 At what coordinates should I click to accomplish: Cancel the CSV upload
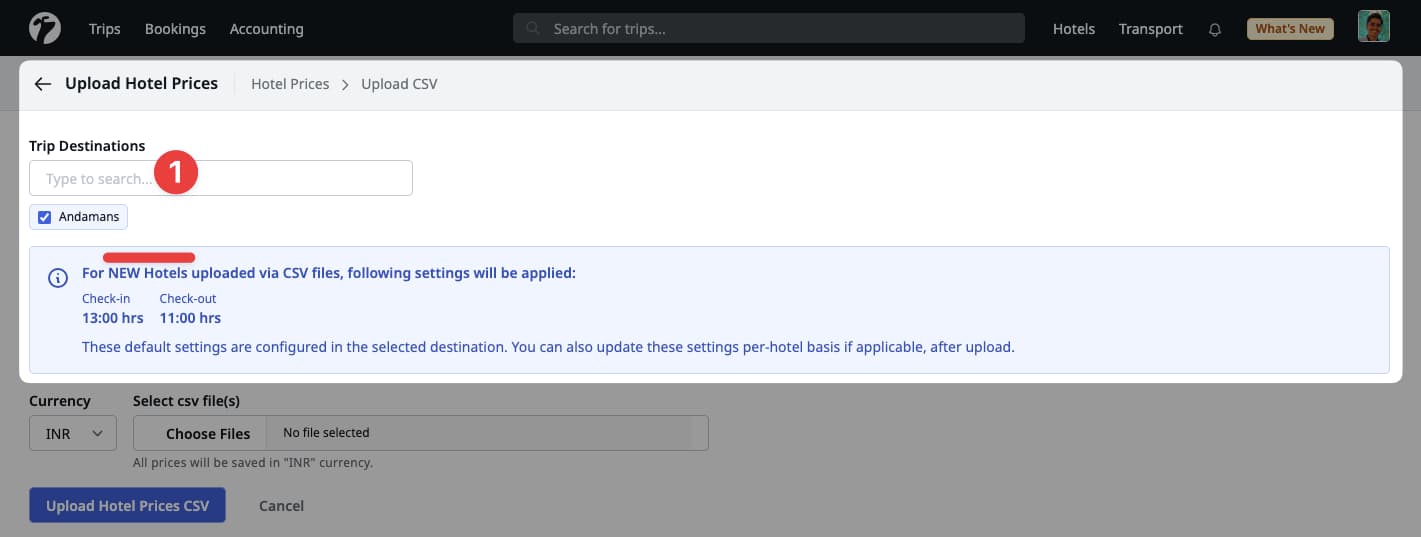click(281, 506)
